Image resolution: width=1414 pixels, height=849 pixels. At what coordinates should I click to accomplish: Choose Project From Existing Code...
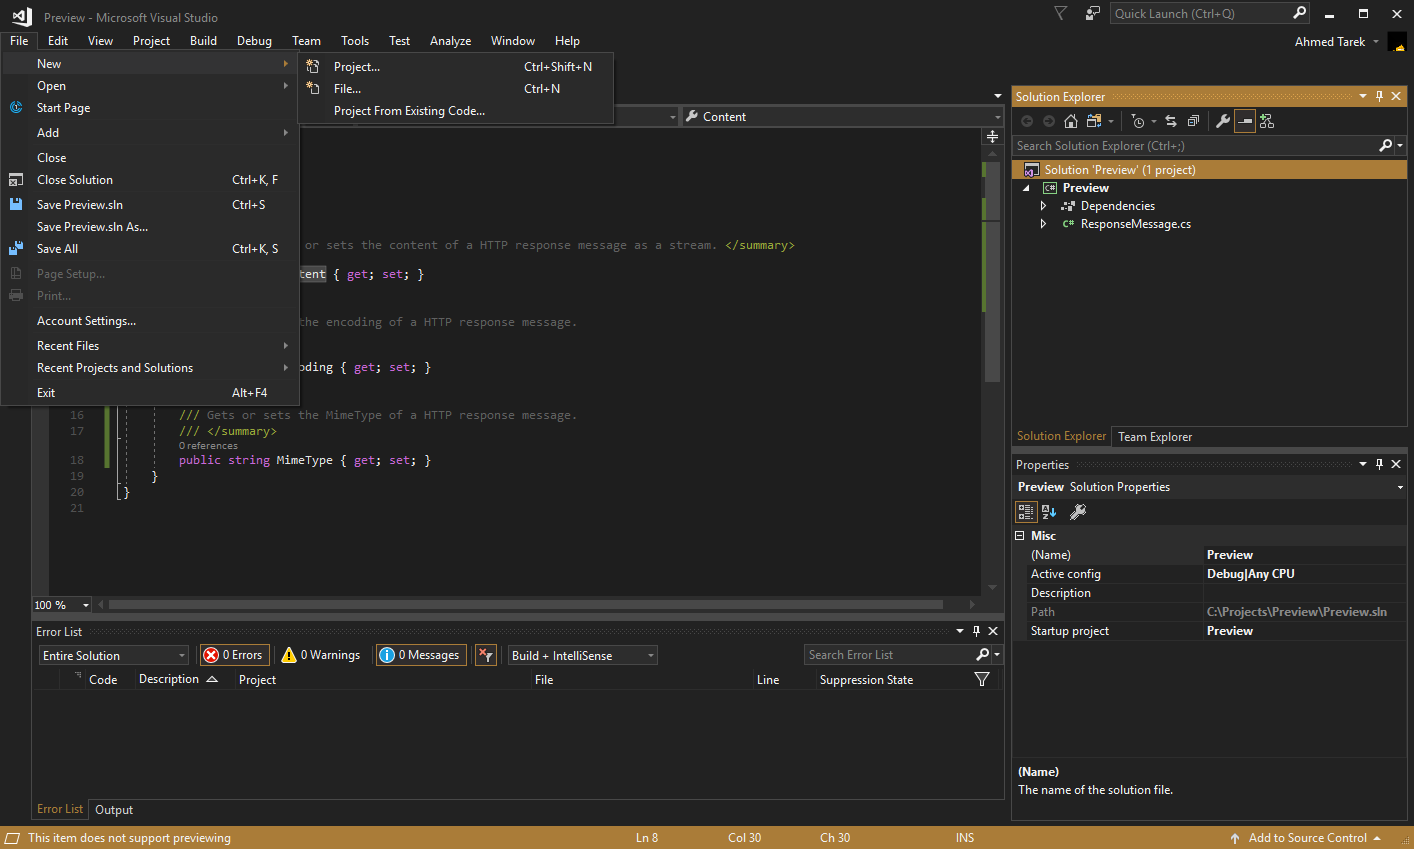tap(455, 111)
